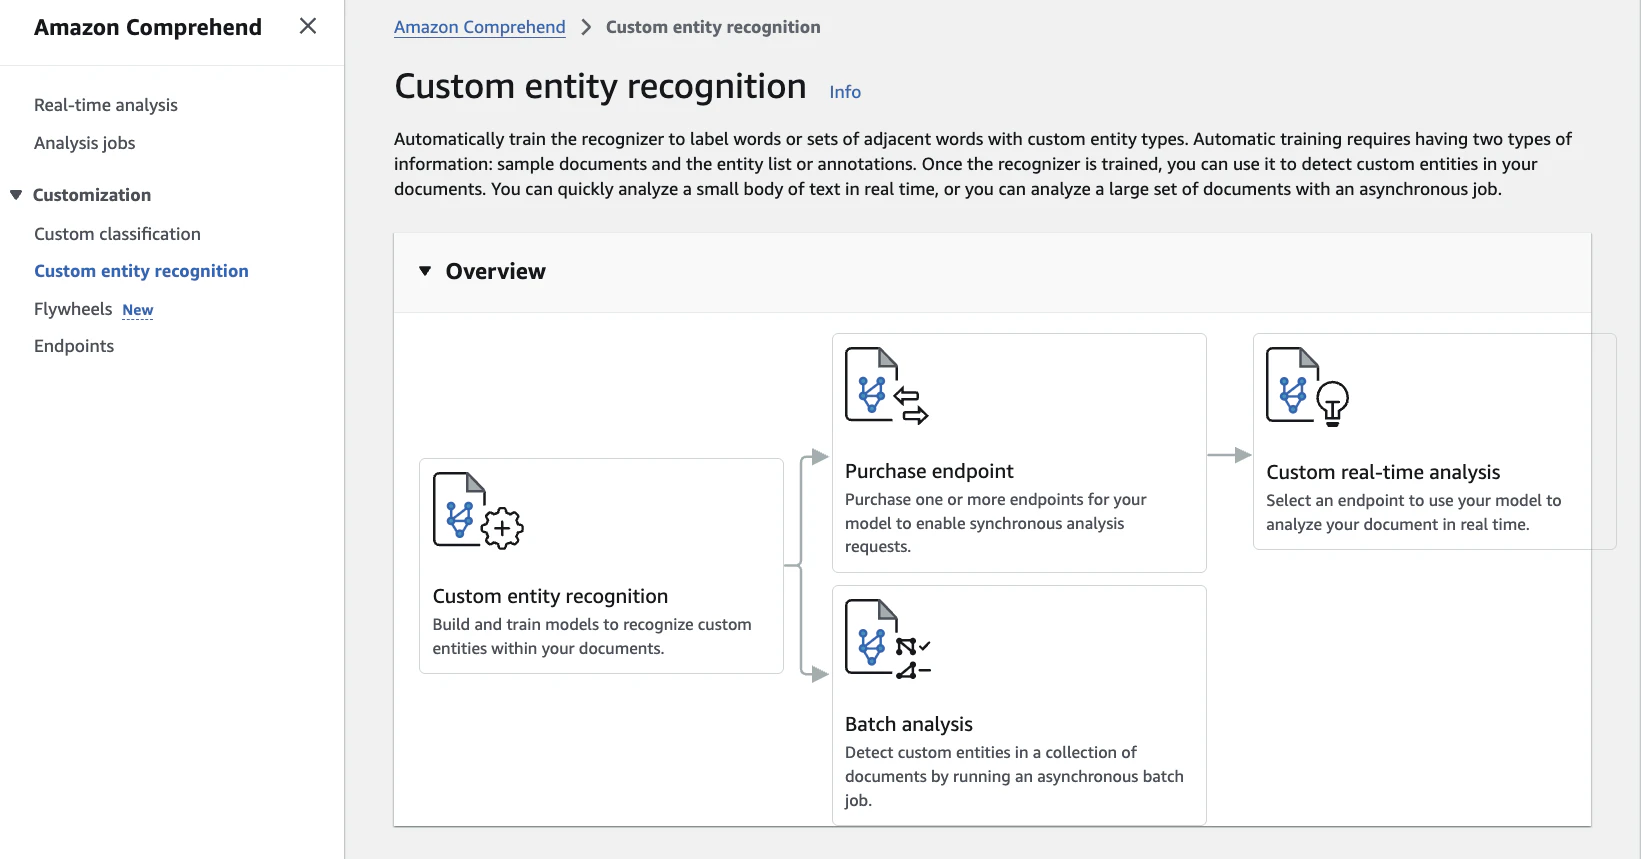The height and width of the screenshot is (859, 1641).
Task: Click the New badge next to Flywheels
Action: [x=138, y=310]
